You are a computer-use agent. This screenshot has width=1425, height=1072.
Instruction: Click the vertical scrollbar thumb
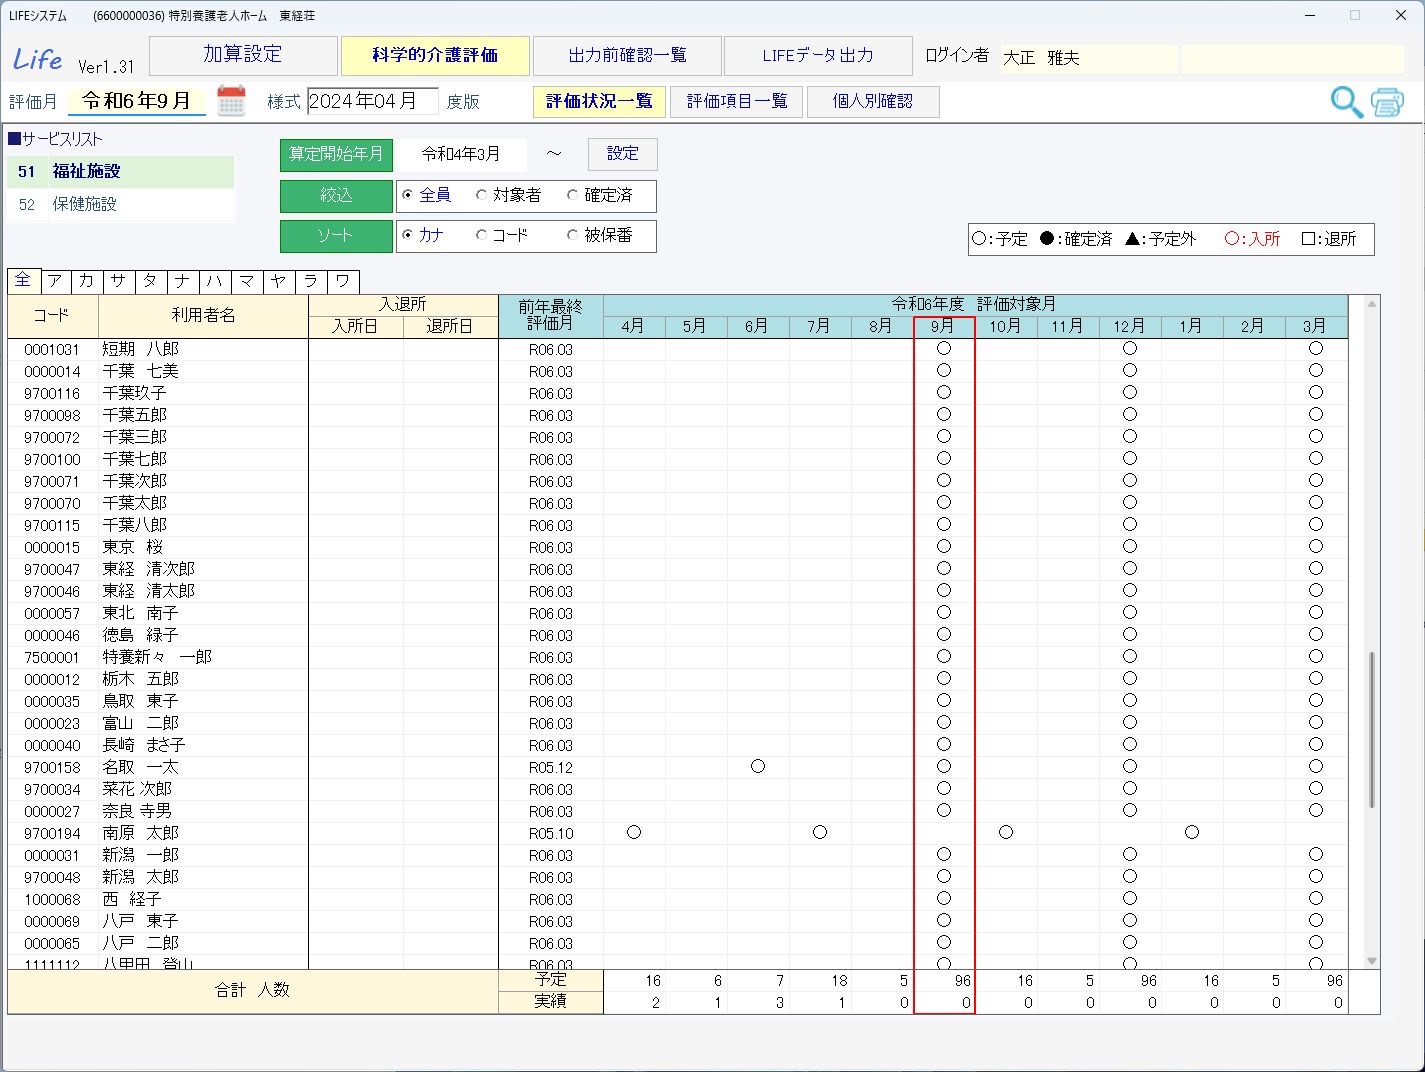pyautogui.click(x=1372, y=729)
